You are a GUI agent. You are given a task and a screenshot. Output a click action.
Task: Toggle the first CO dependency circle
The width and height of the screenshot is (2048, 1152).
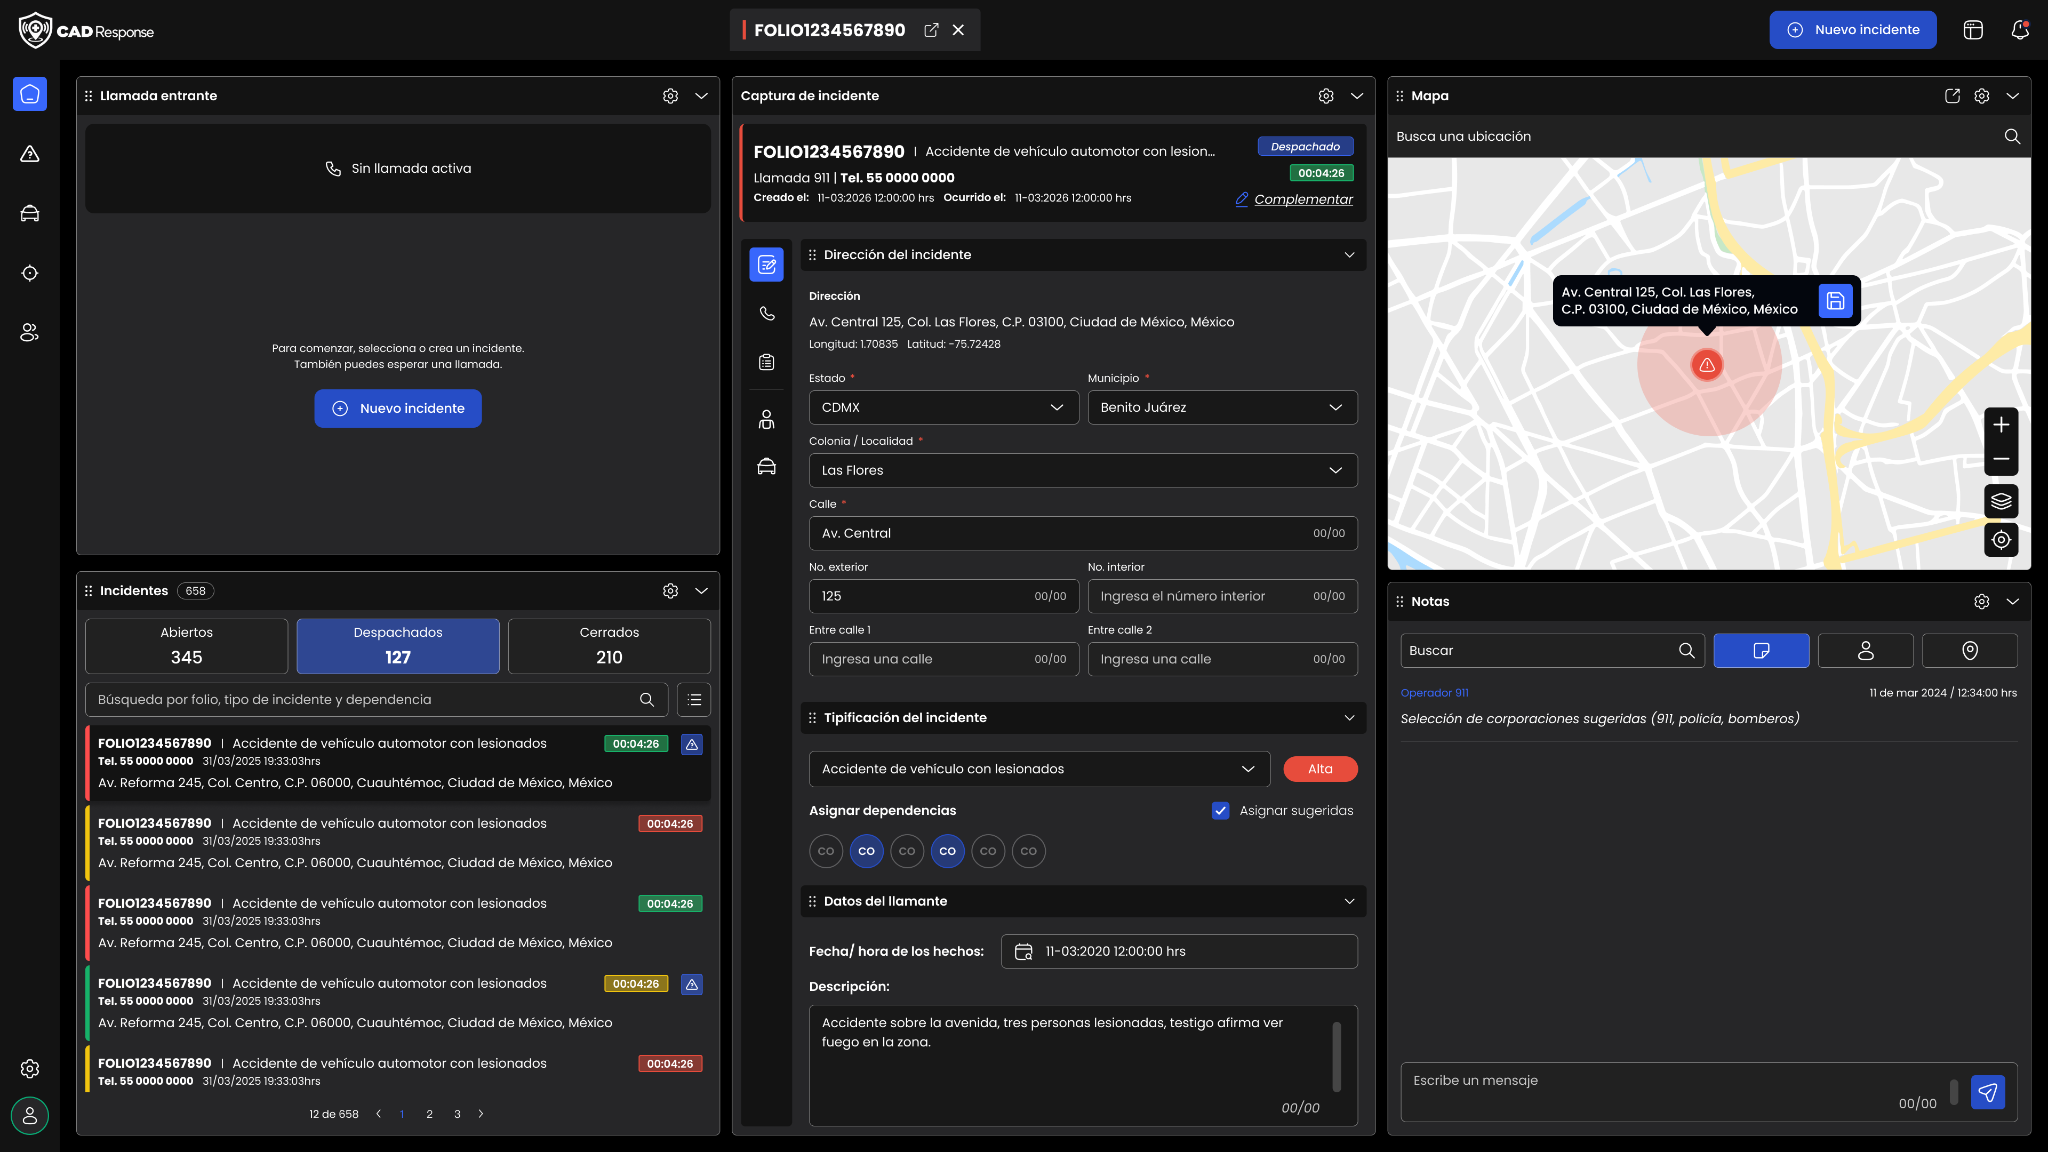826,851
